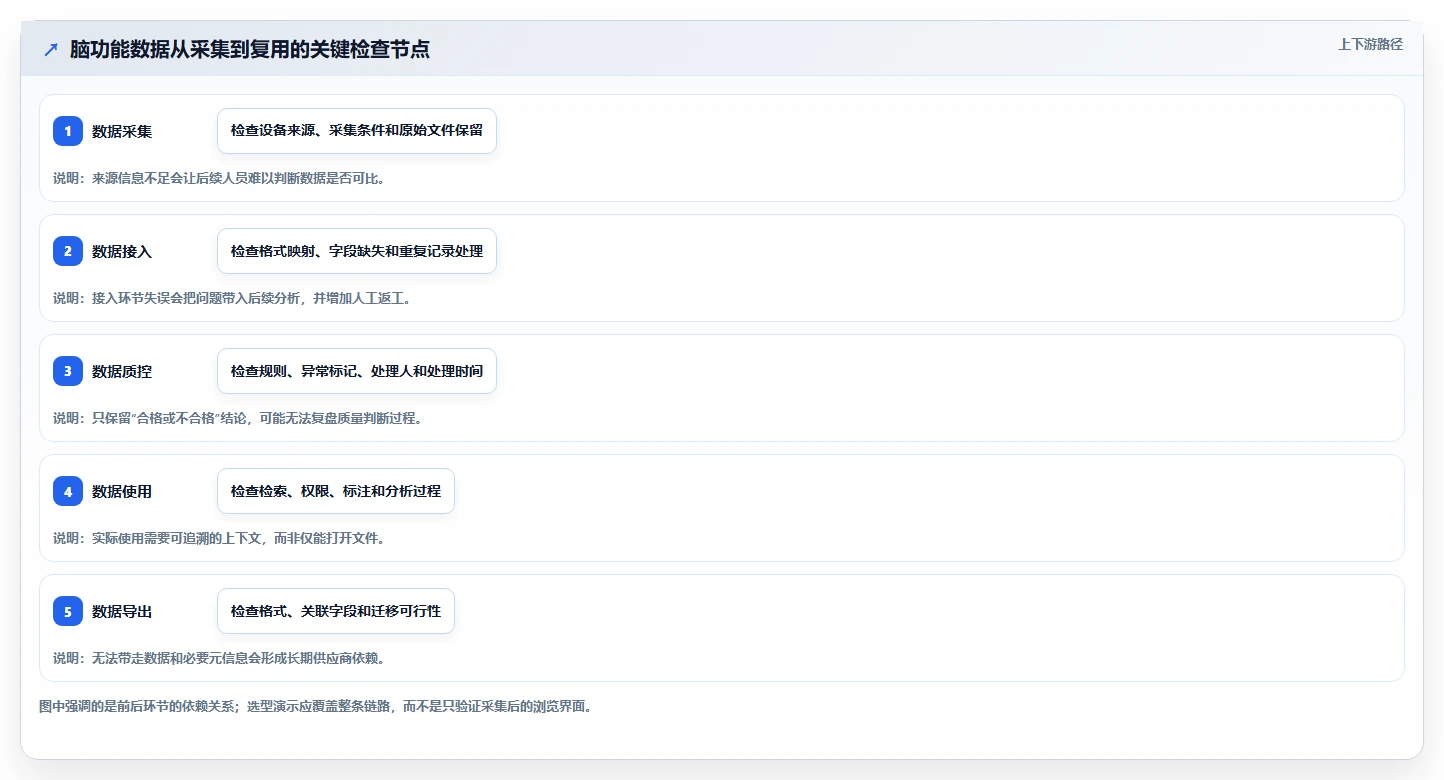
Task: Click the 数据接入 step label
Action: [122, 251]
